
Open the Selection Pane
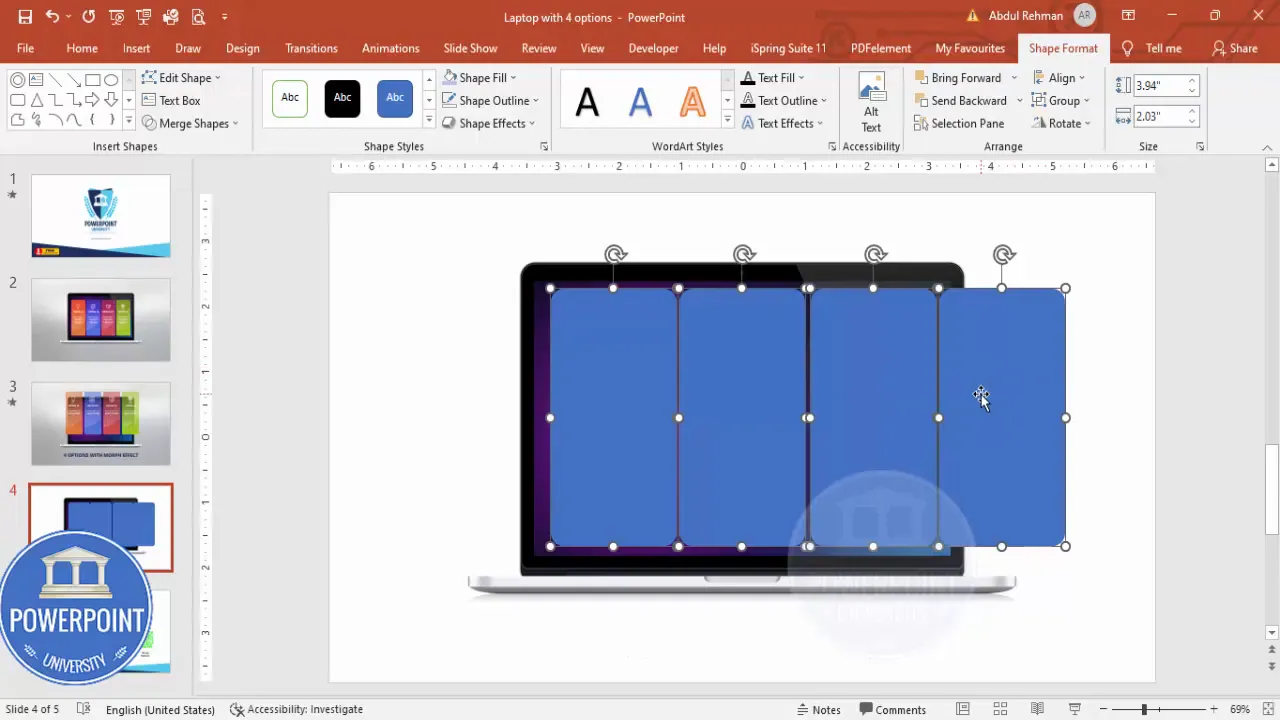[959, 123]
